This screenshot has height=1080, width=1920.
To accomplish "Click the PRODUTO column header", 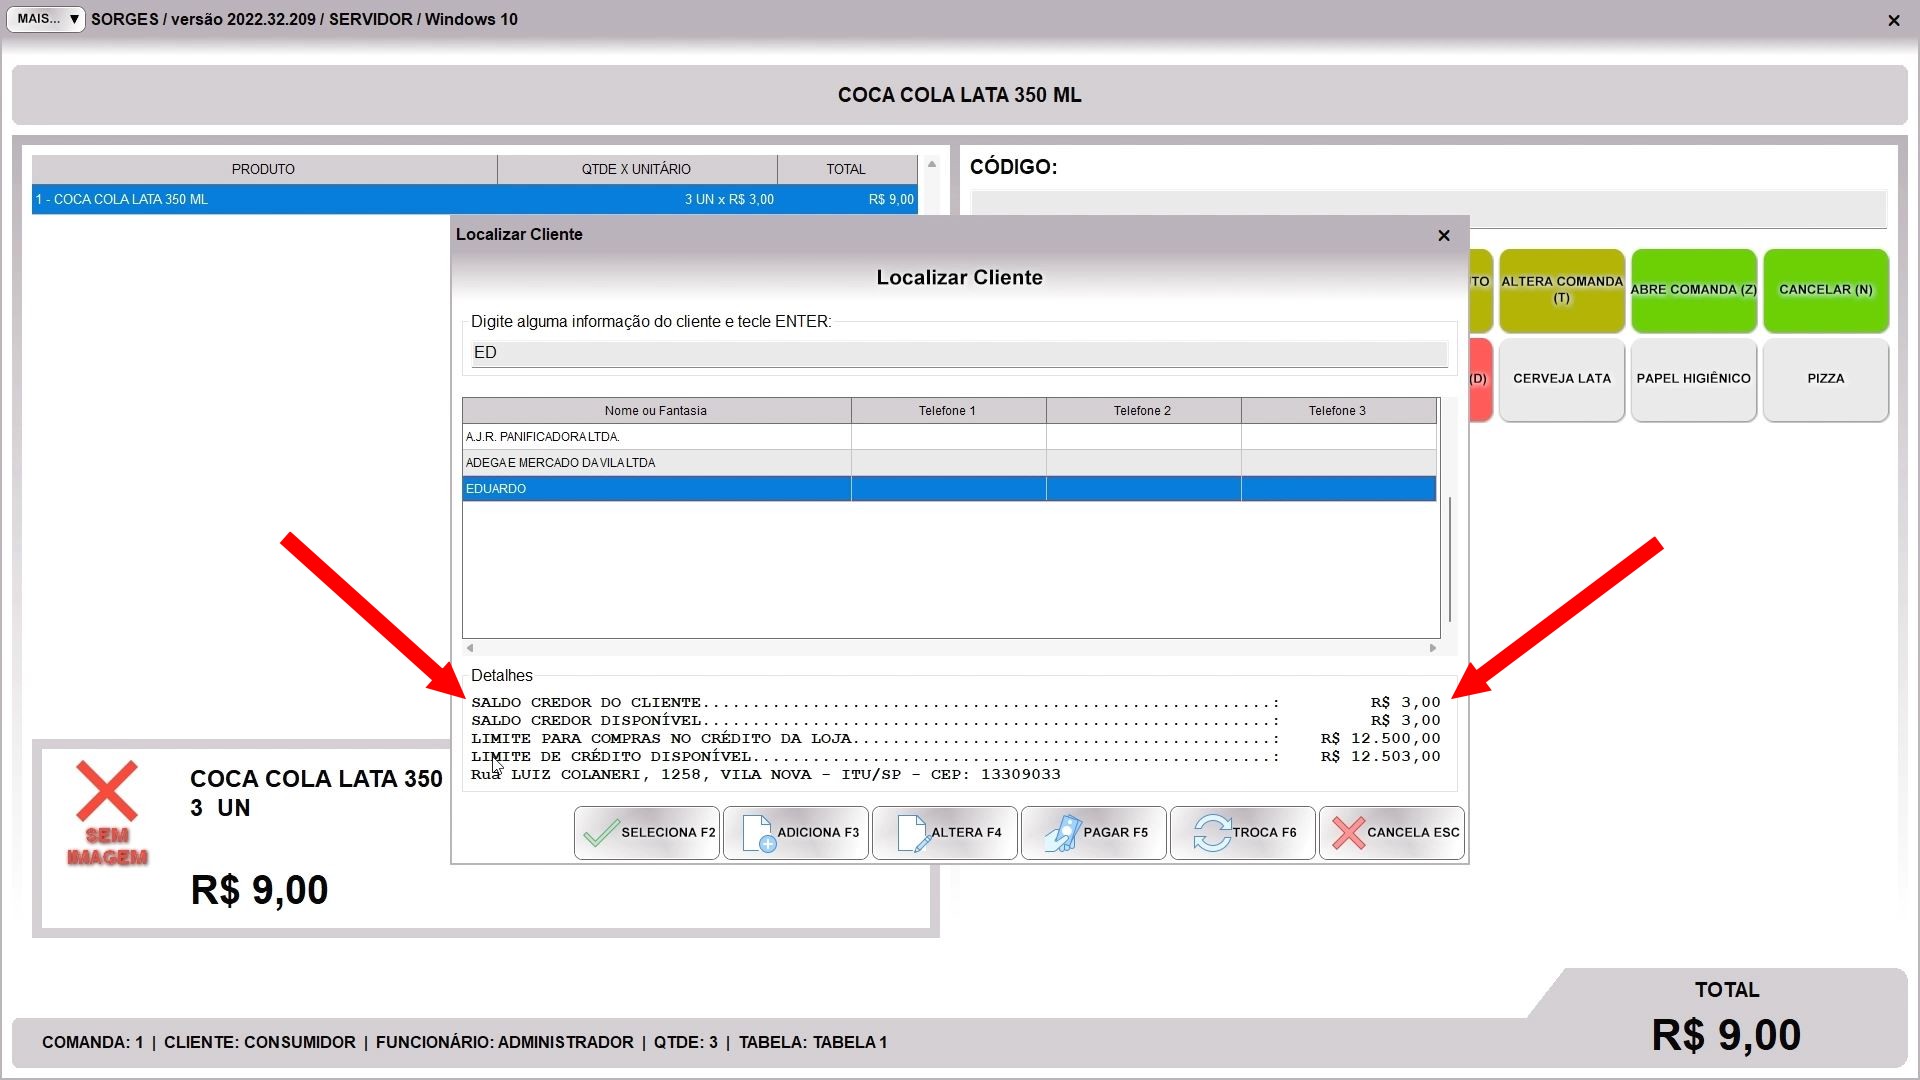I will click(264, 170).
